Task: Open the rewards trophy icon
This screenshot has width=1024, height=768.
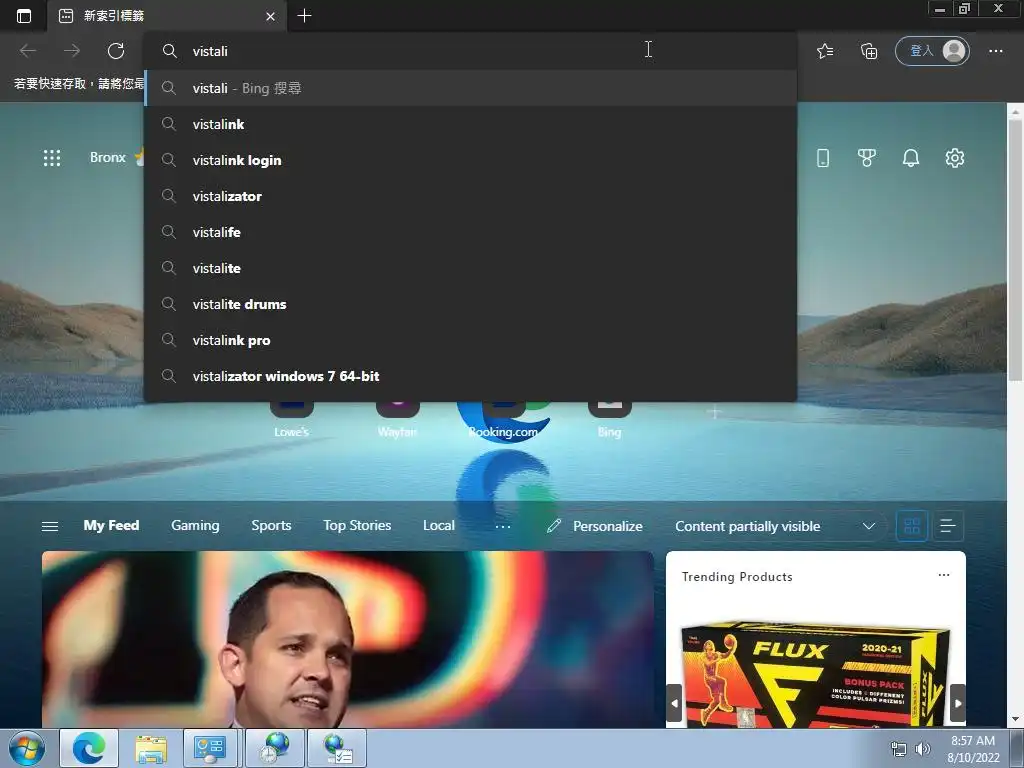Action: (x=867, y=158)
